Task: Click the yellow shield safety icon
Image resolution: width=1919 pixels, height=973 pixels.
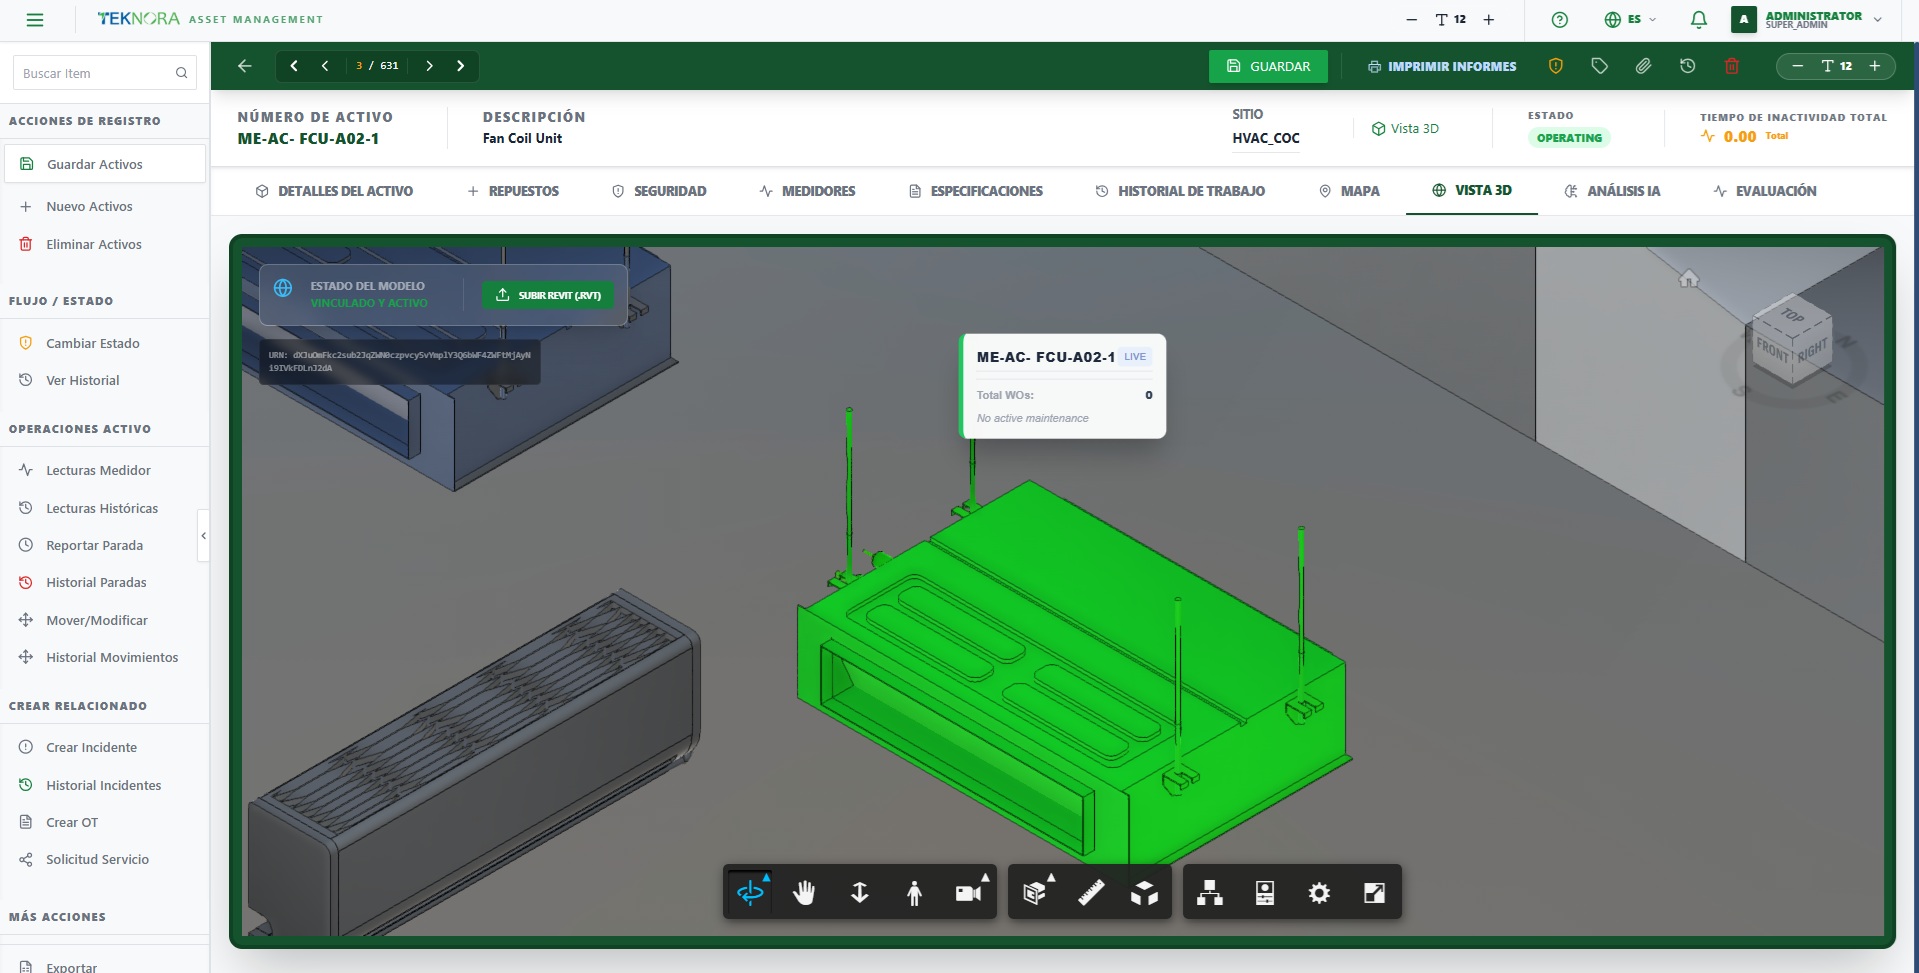Action: coord(1556,66)
